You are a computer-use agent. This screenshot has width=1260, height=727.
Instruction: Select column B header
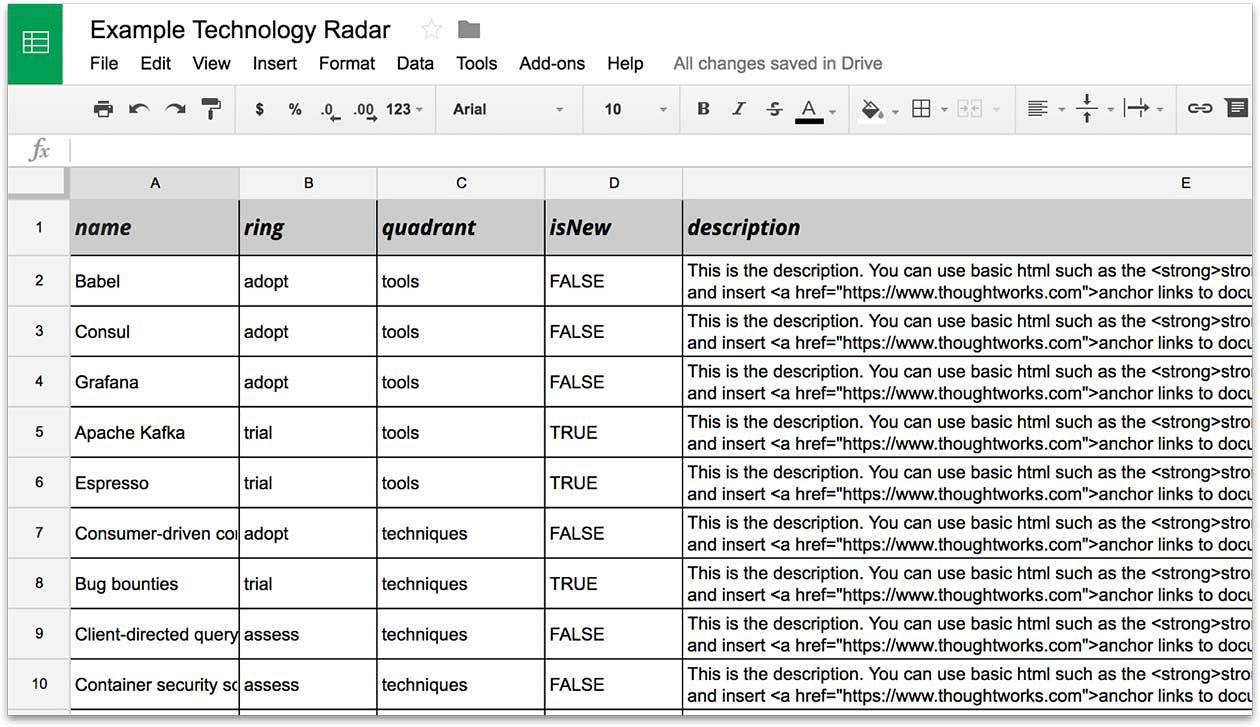click(x=308, y=183)
